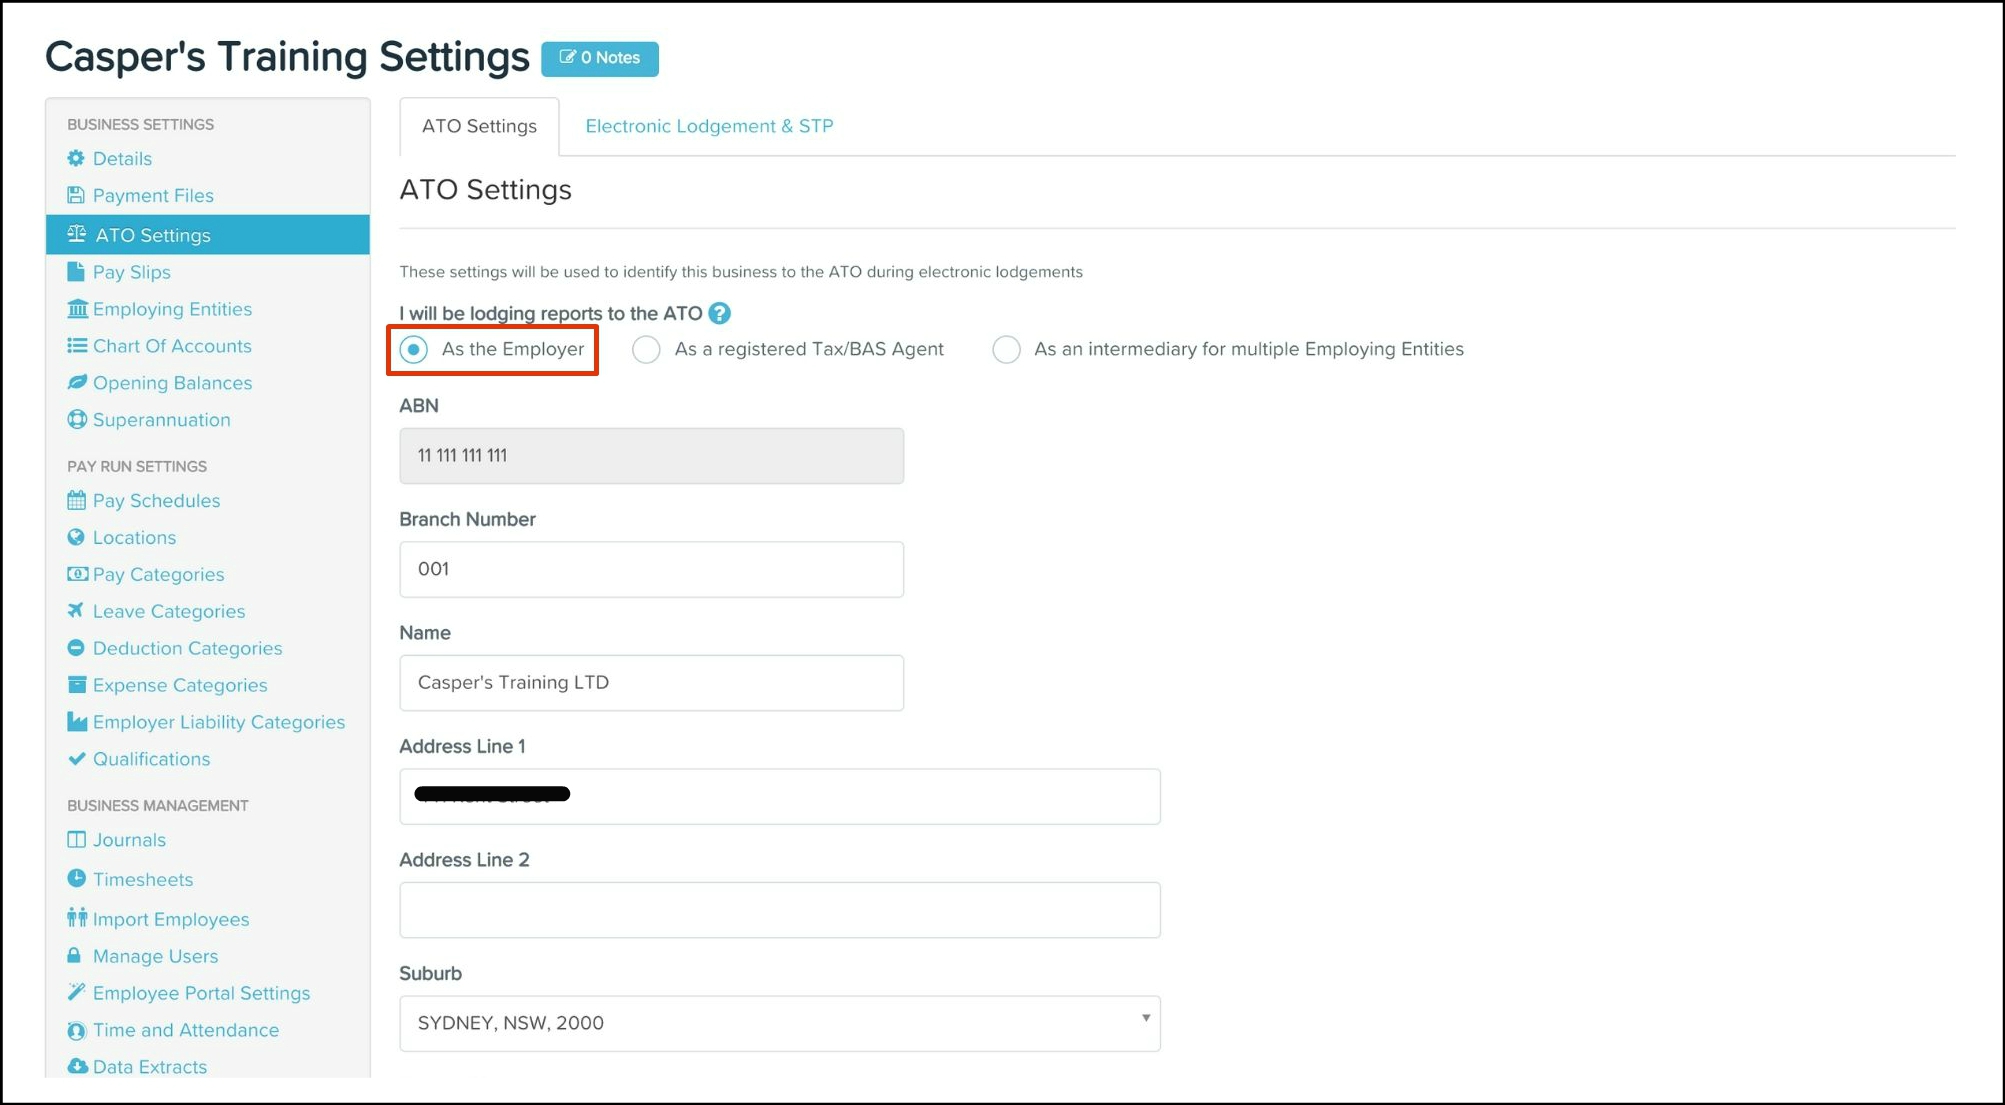The height and width of the screenshot is (1105, 2005).
Task: Click the bank building icon for Employing Entities
Action: (76, 309)
